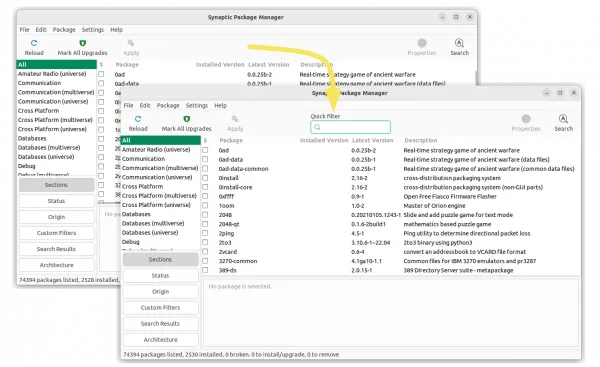Select Cross Platform section in front window
The height and width of the screenshot is (367, 600).
point(142,186)
